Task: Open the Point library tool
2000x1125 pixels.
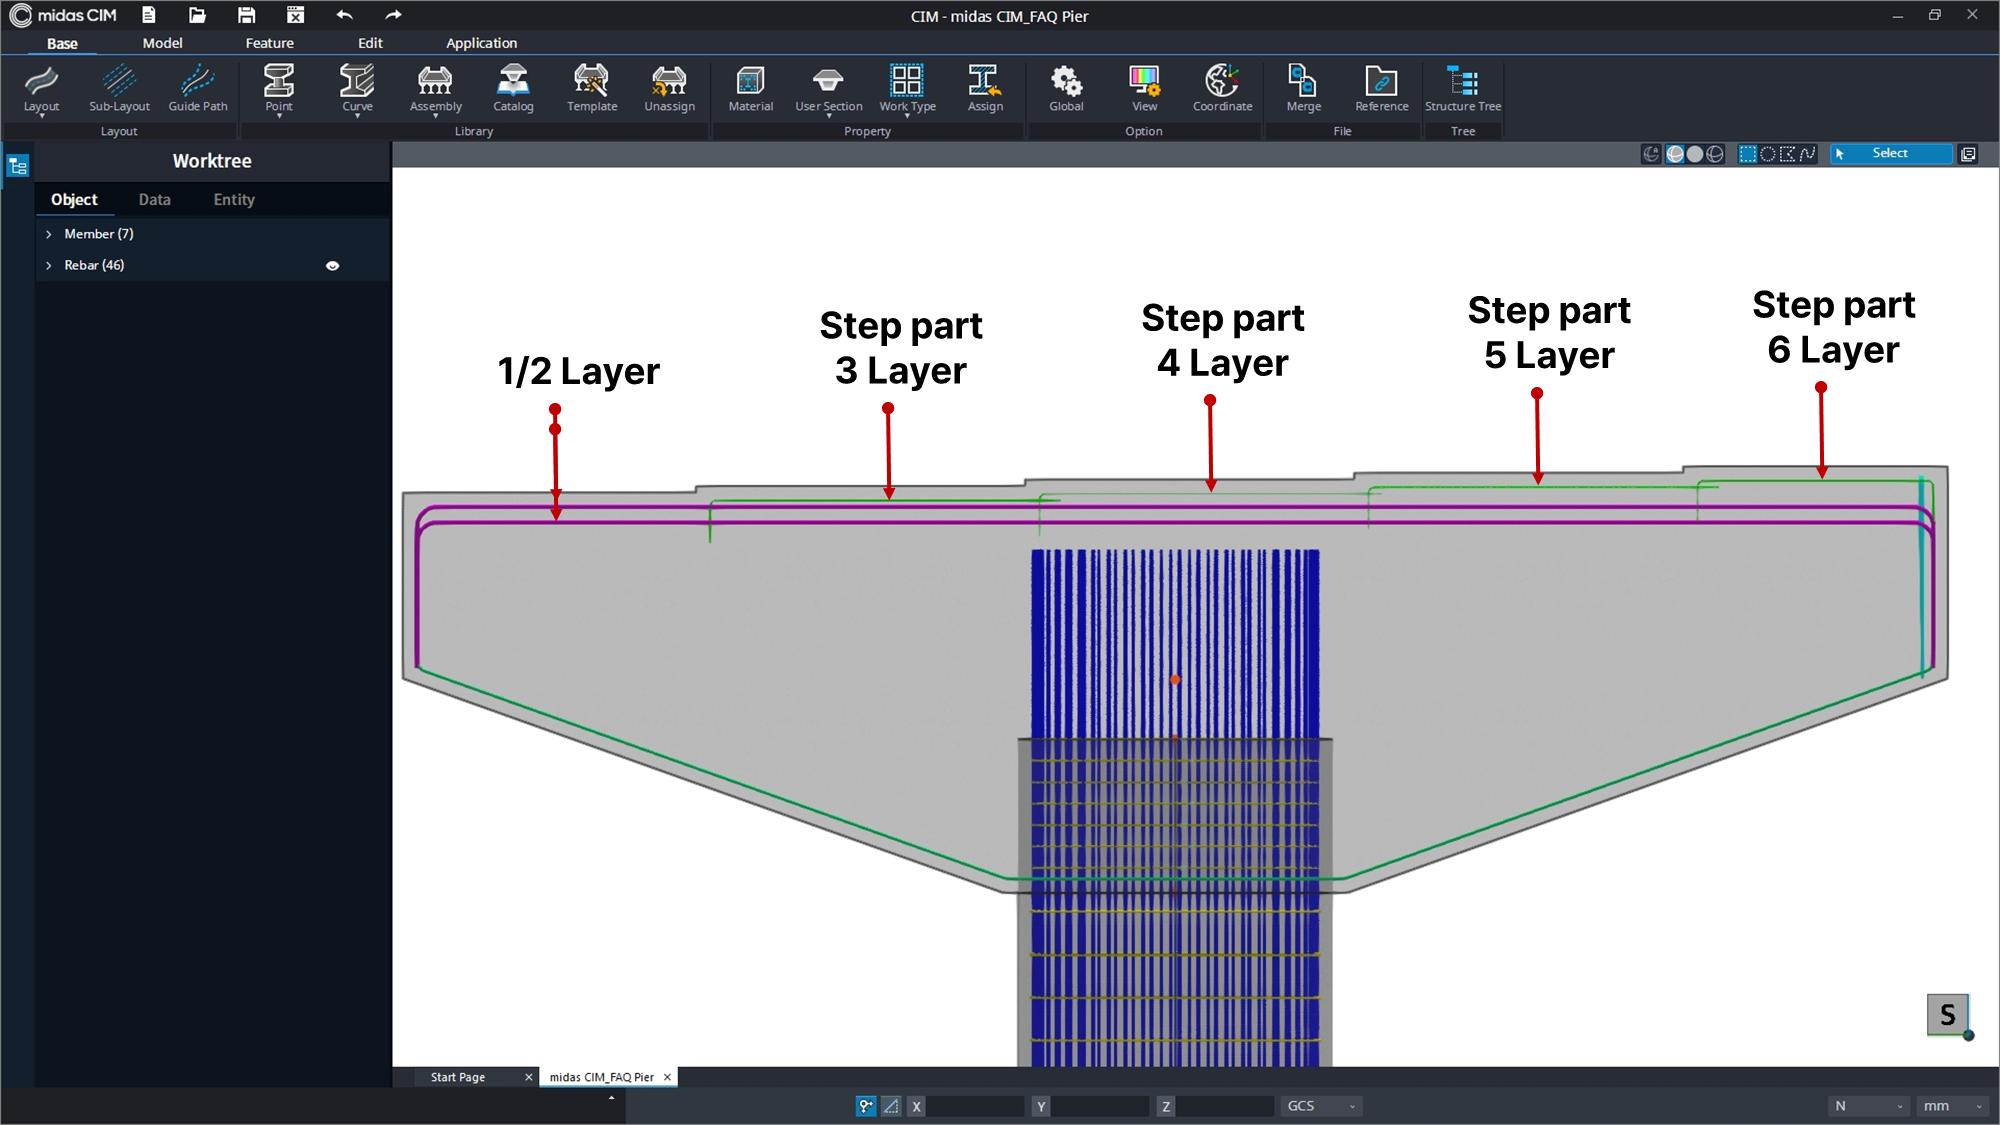Action: [279, 88]
